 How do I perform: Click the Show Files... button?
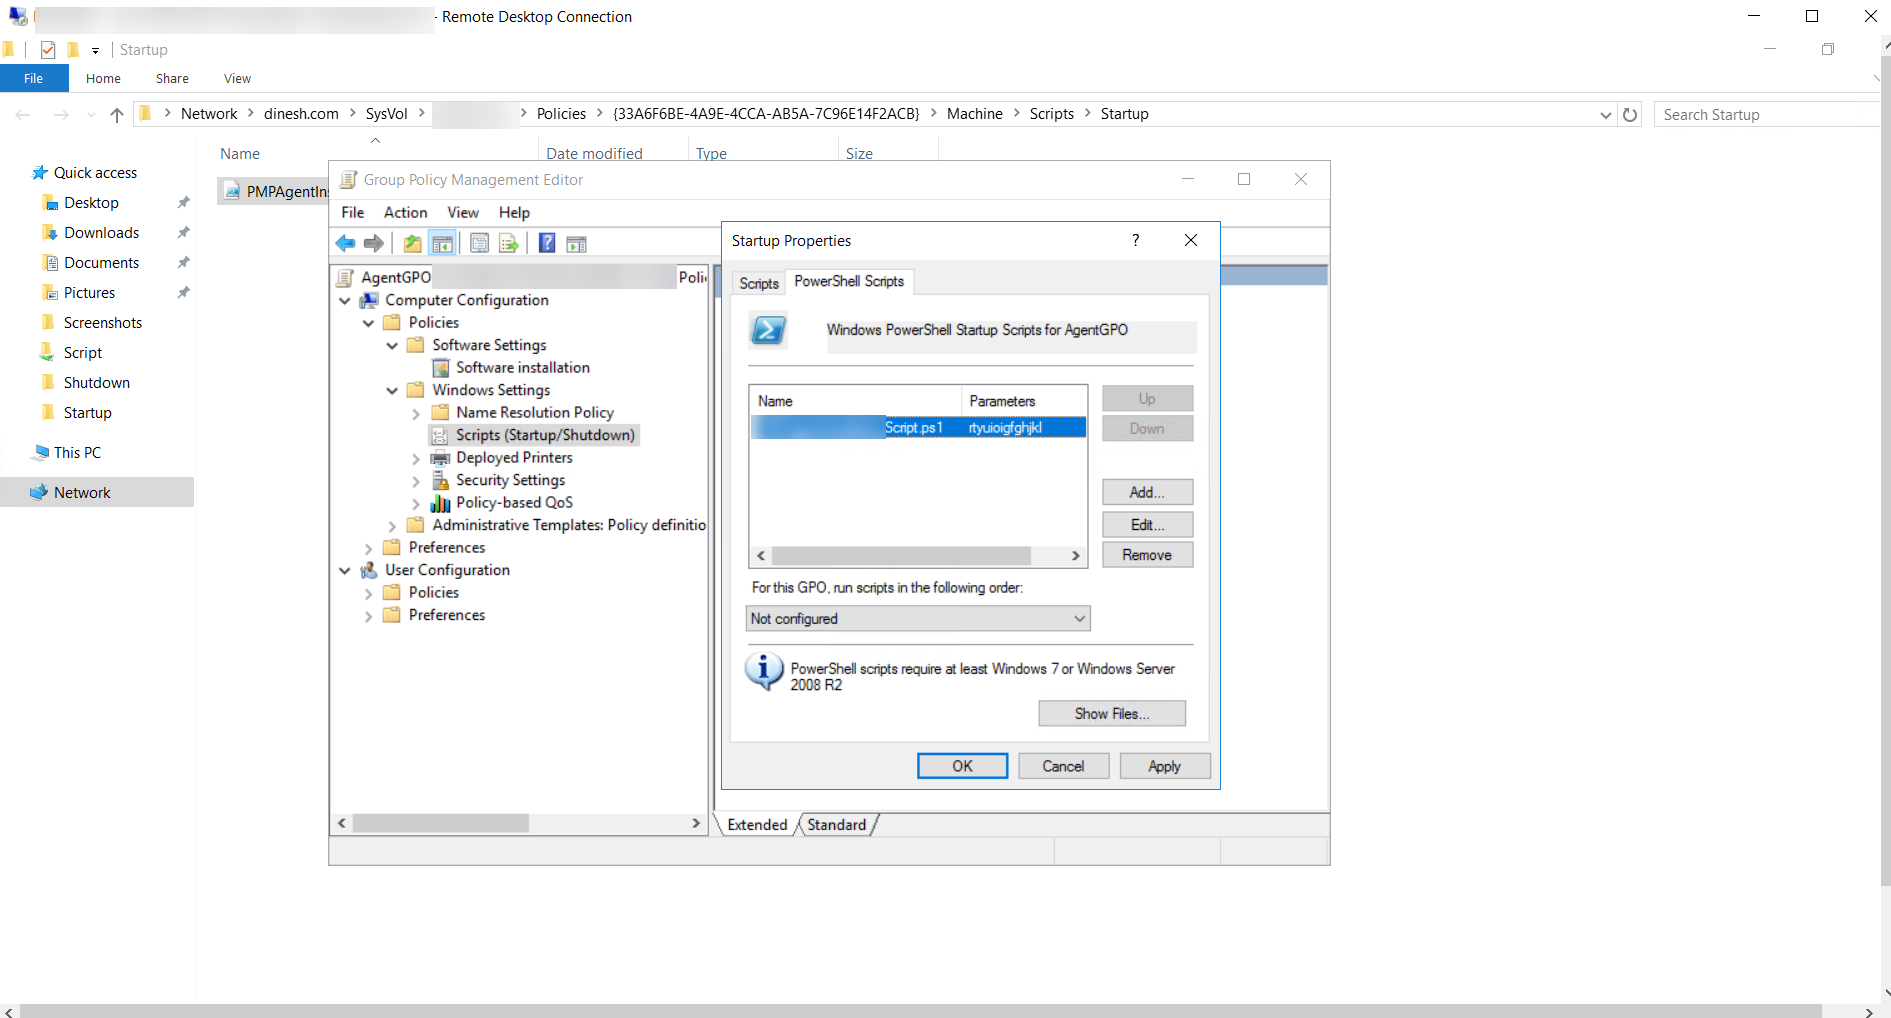[x=1112, y=713]
